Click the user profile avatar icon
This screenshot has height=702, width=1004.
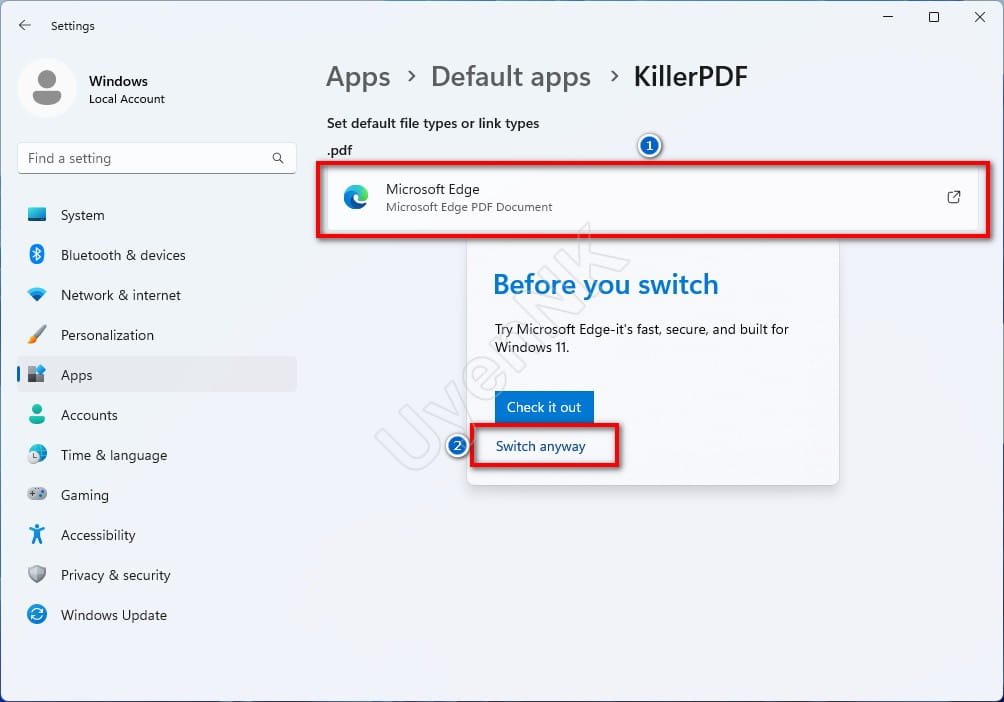[x=47, y=88]
